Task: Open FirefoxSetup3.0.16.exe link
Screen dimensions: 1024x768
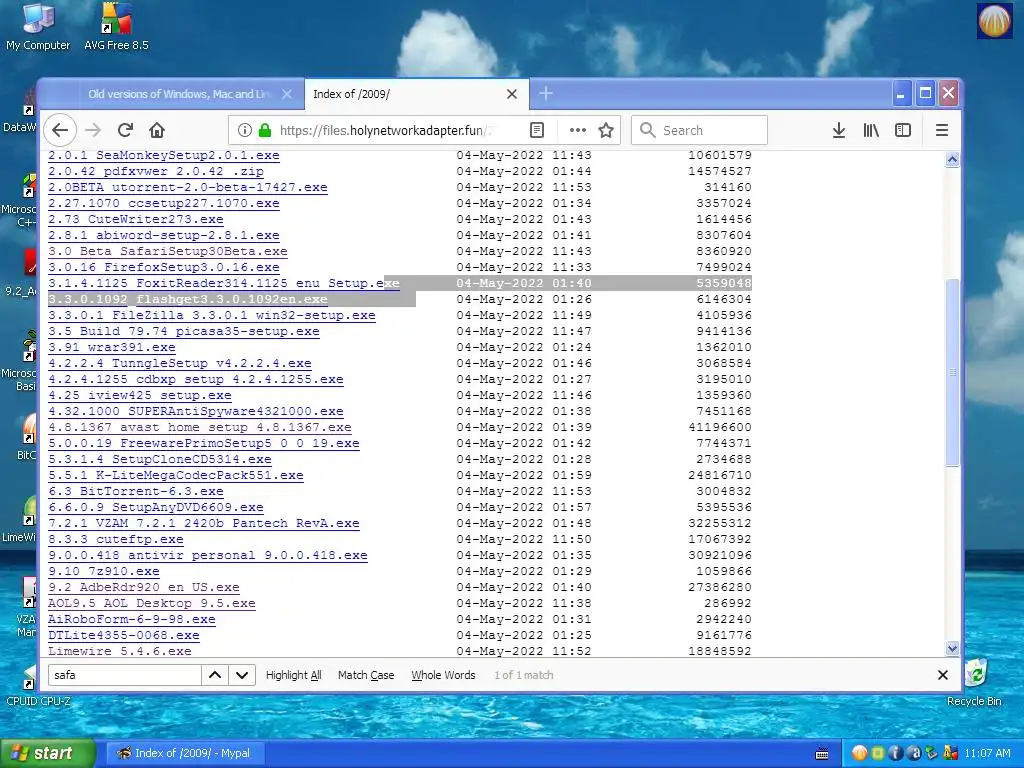Action: click(x=164, y=268)
